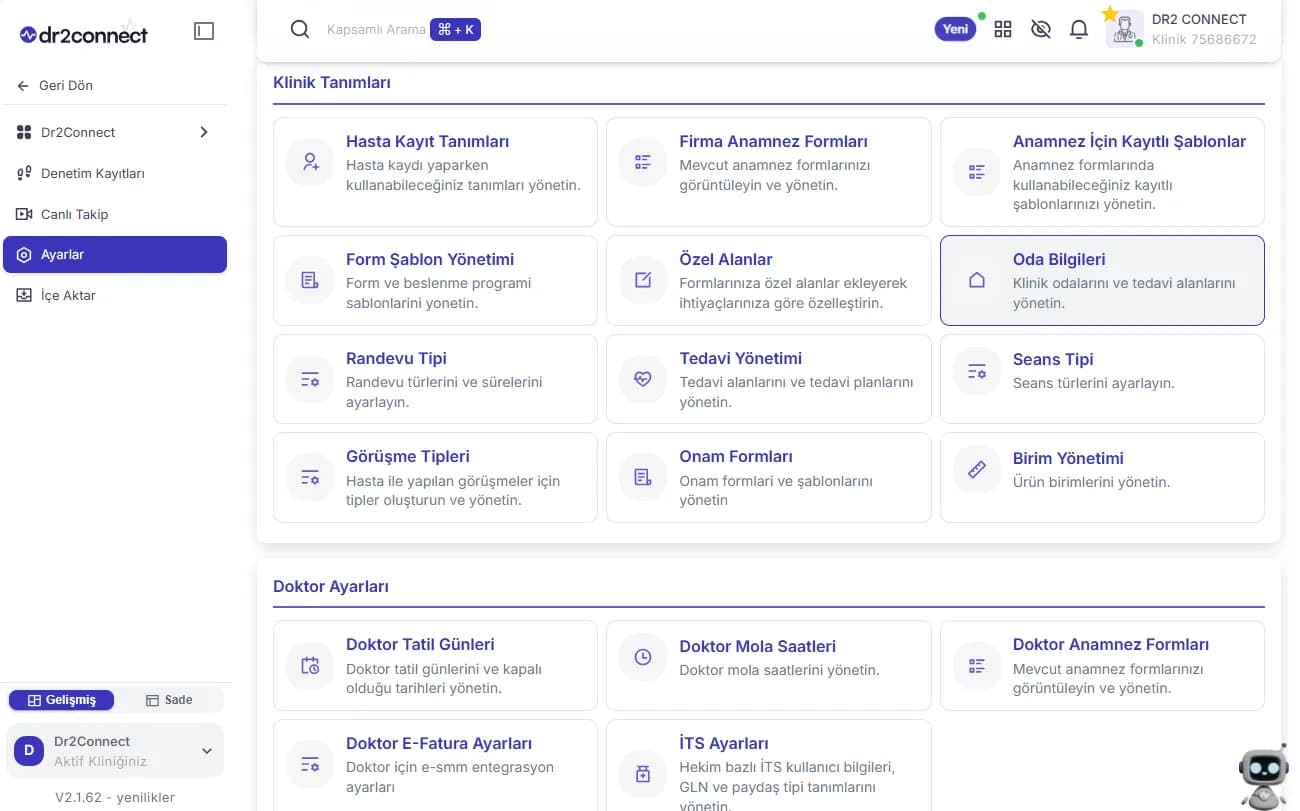Open İçe Aktar in sidebar
This screenshot has width=1300, height=811.
tap(115, 295)
